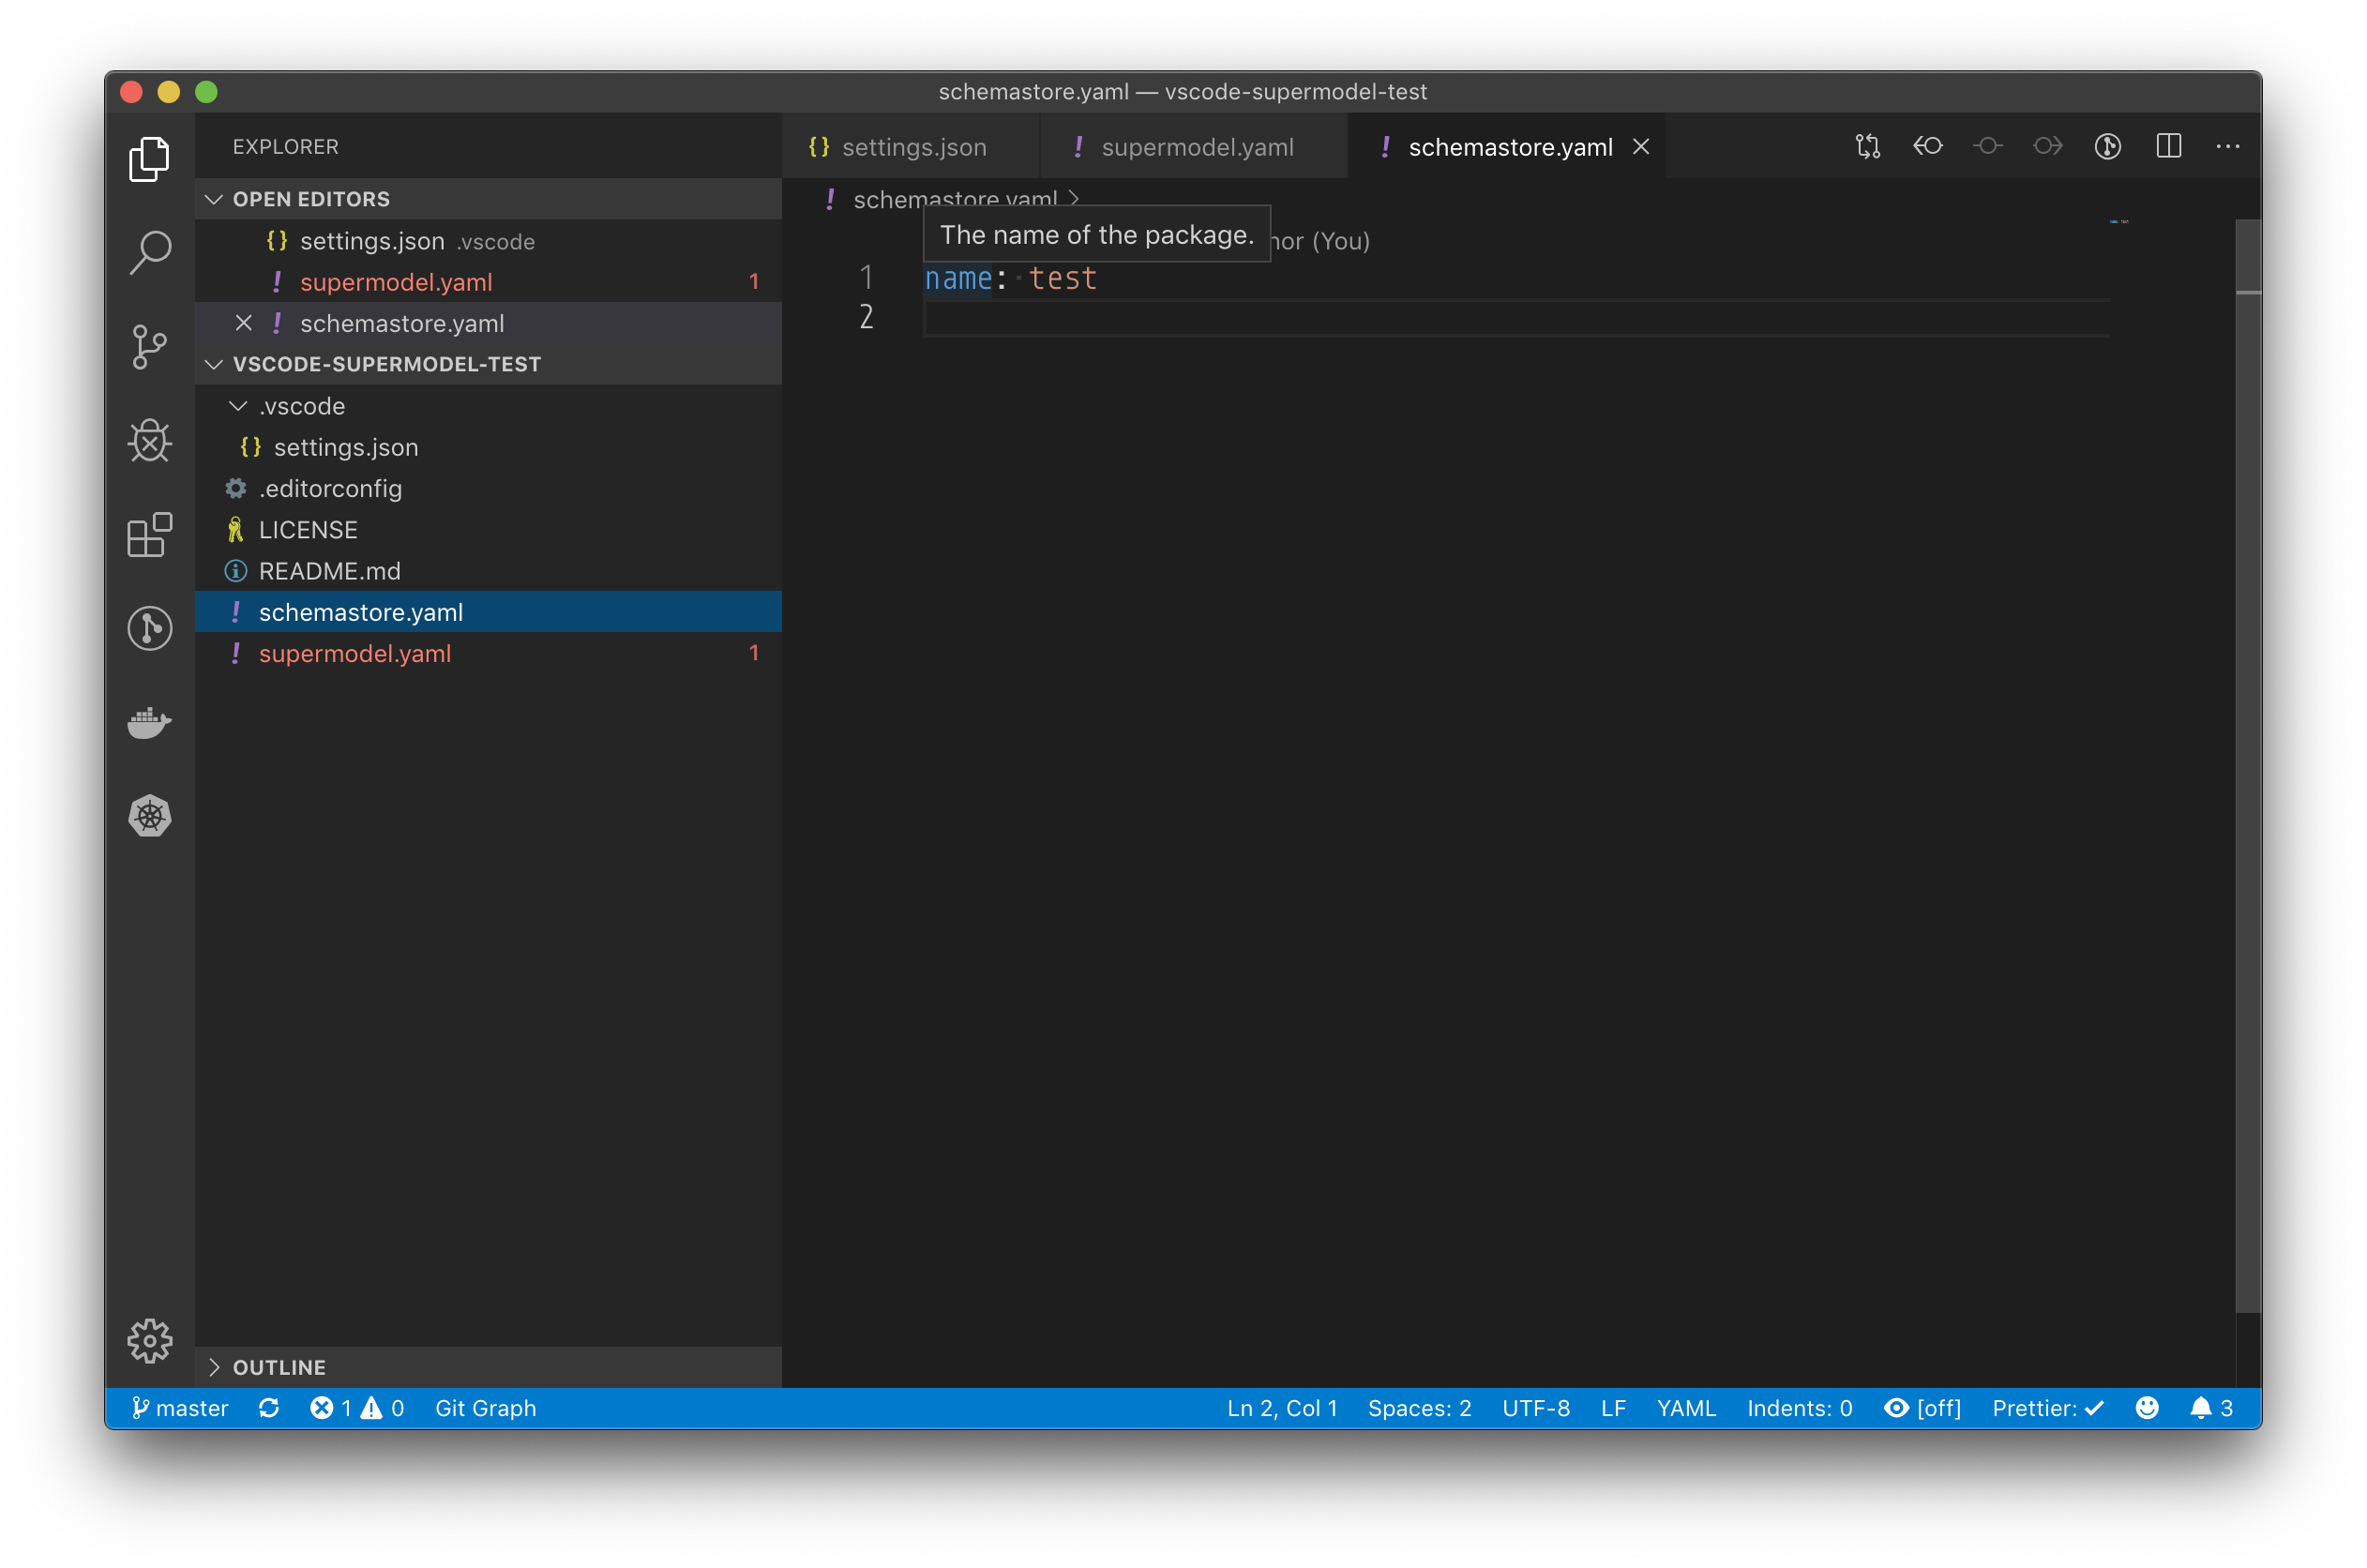Change Spaces: 2 indentation setting

(1419, 1408)
